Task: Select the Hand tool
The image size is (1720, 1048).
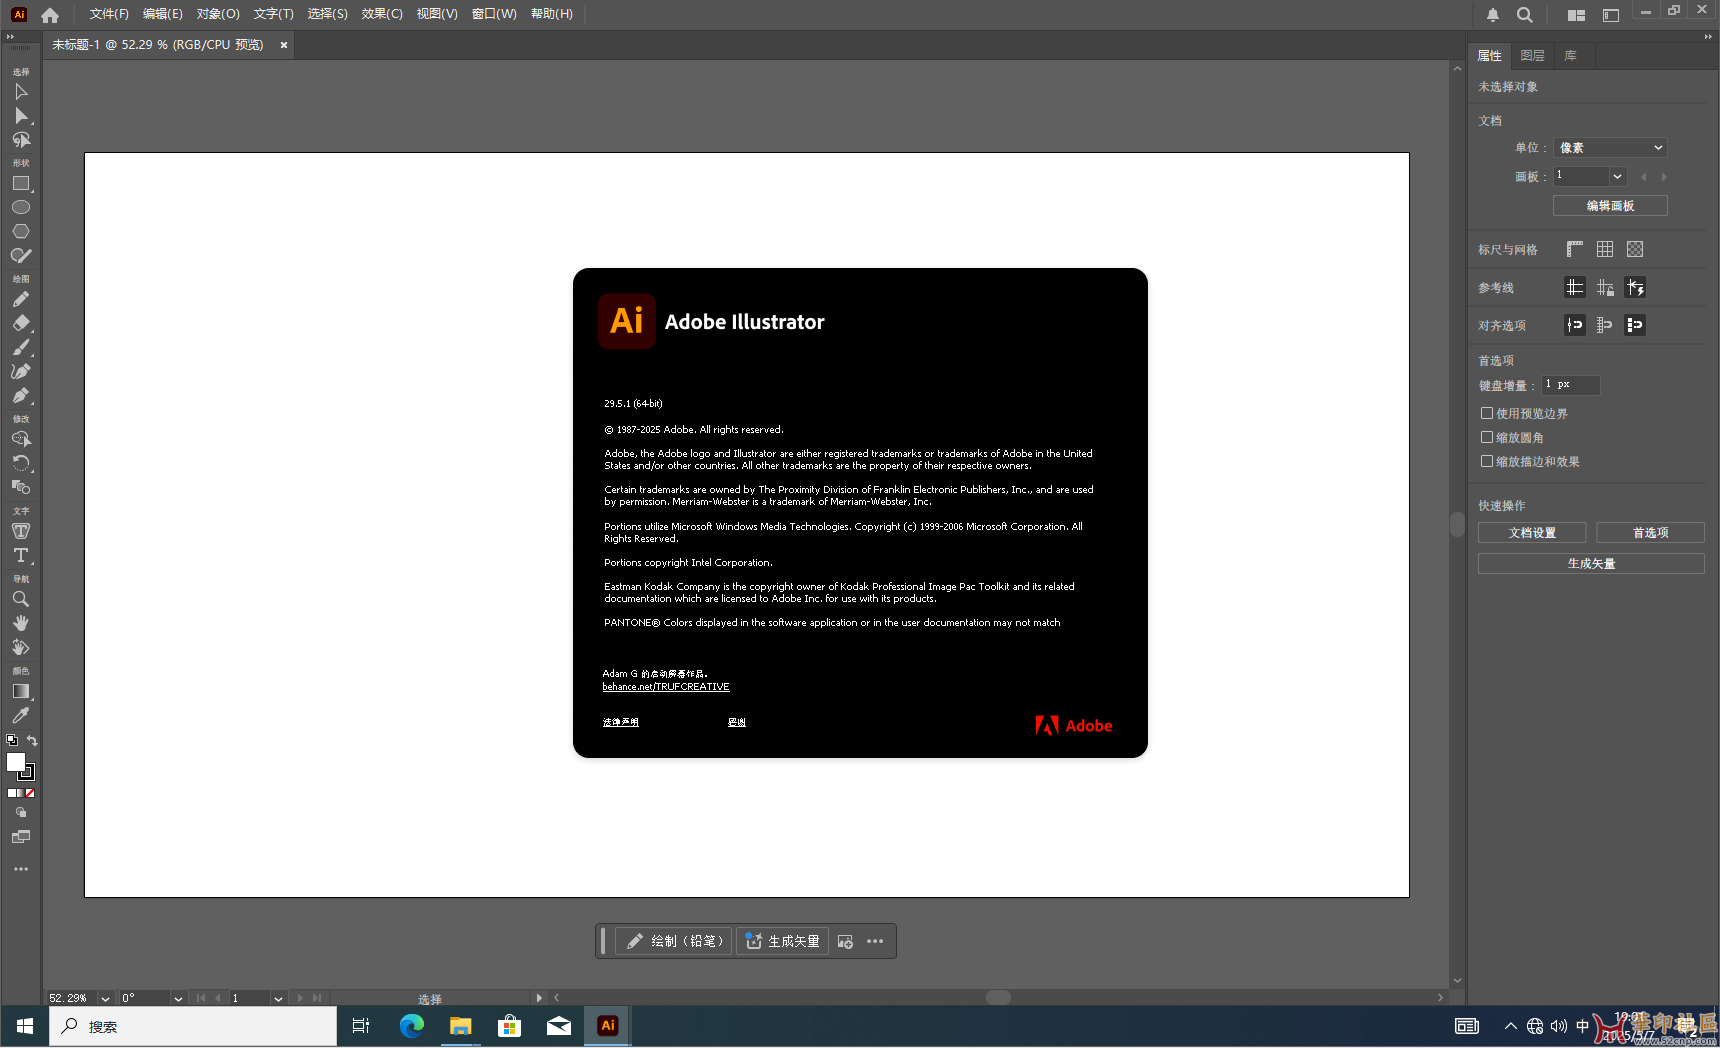Action: pyautogui.click(x=20, y=623)
